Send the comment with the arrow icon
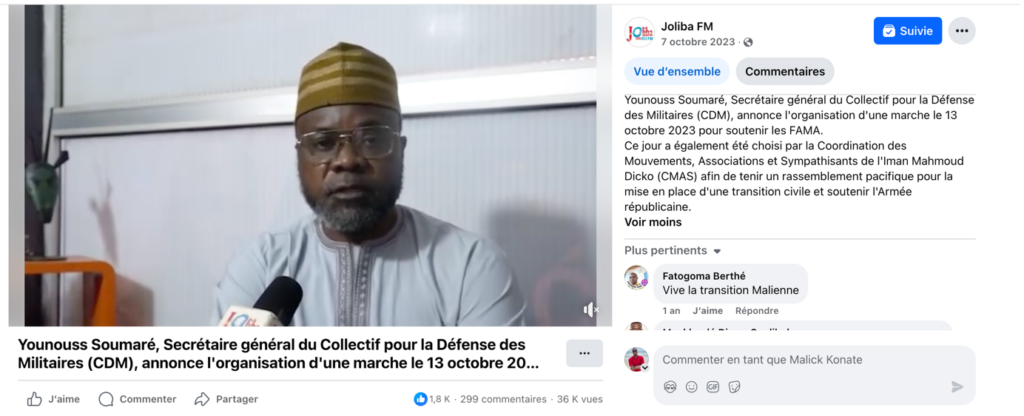 tap(957, 387)
